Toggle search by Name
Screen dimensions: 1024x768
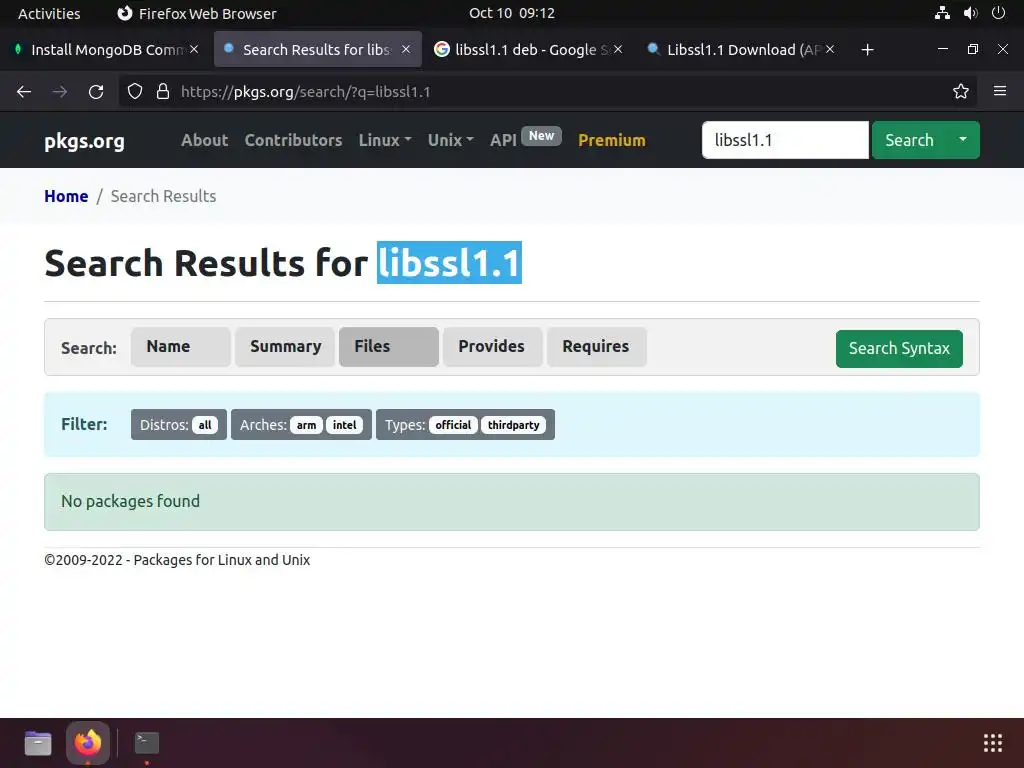[180, 347]
